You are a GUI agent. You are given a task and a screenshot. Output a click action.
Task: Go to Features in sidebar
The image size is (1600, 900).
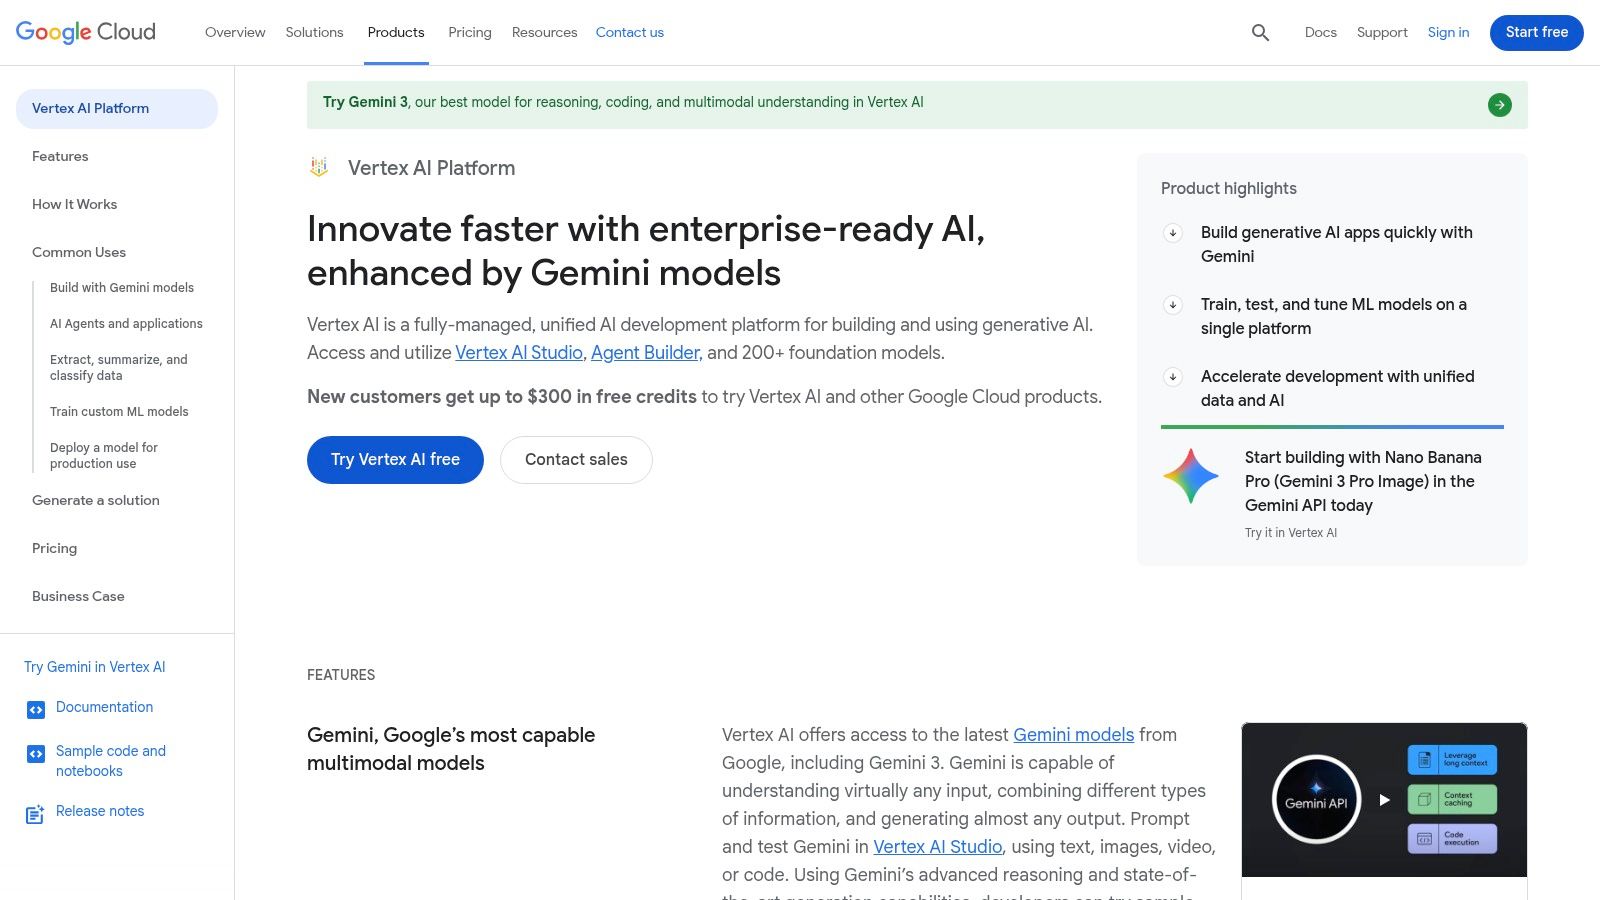click(x=60, y=157)
